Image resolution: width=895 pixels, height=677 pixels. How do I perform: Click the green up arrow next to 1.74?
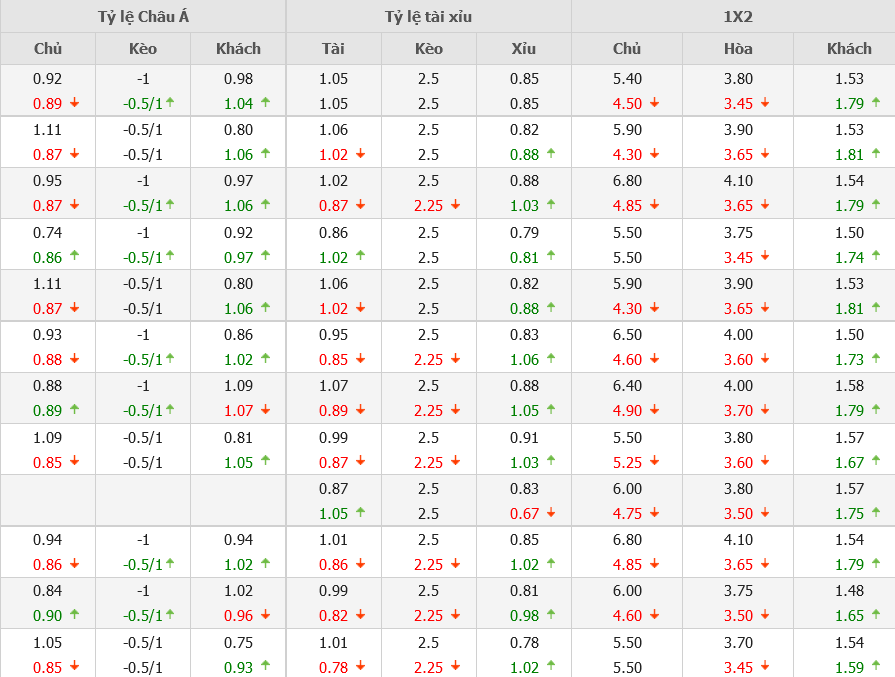[876, 256]
